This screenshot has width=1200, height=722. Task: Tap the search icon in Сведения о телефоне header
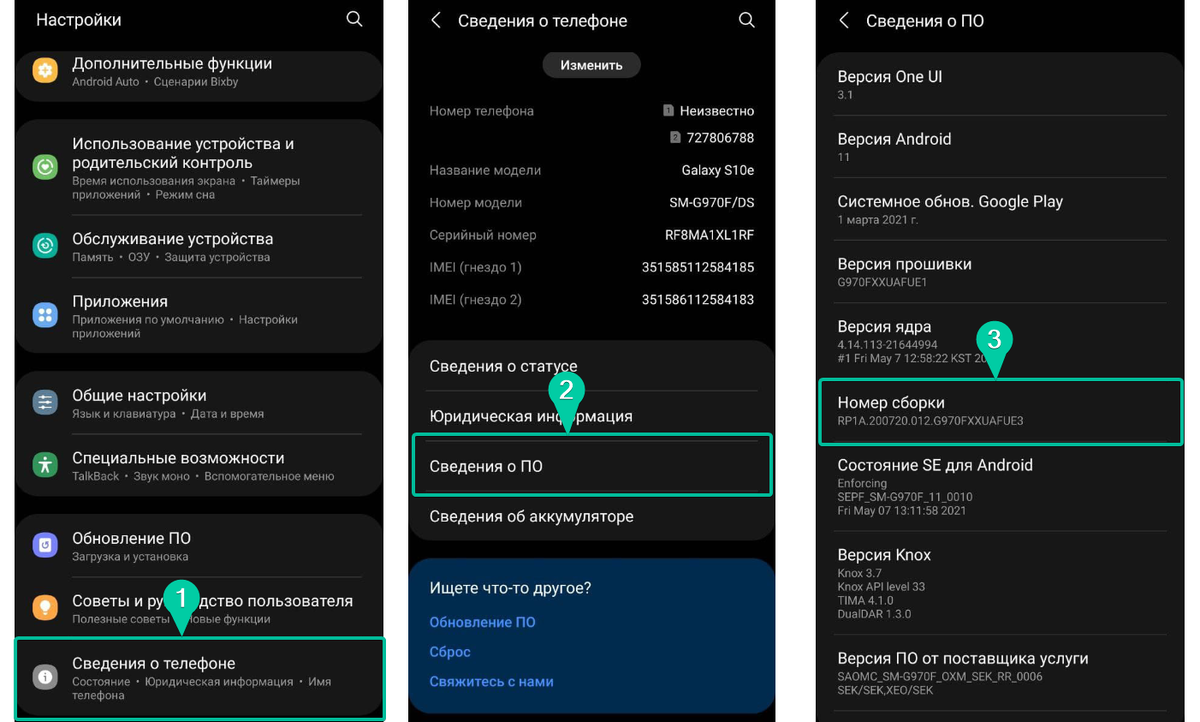click(746, 20)
